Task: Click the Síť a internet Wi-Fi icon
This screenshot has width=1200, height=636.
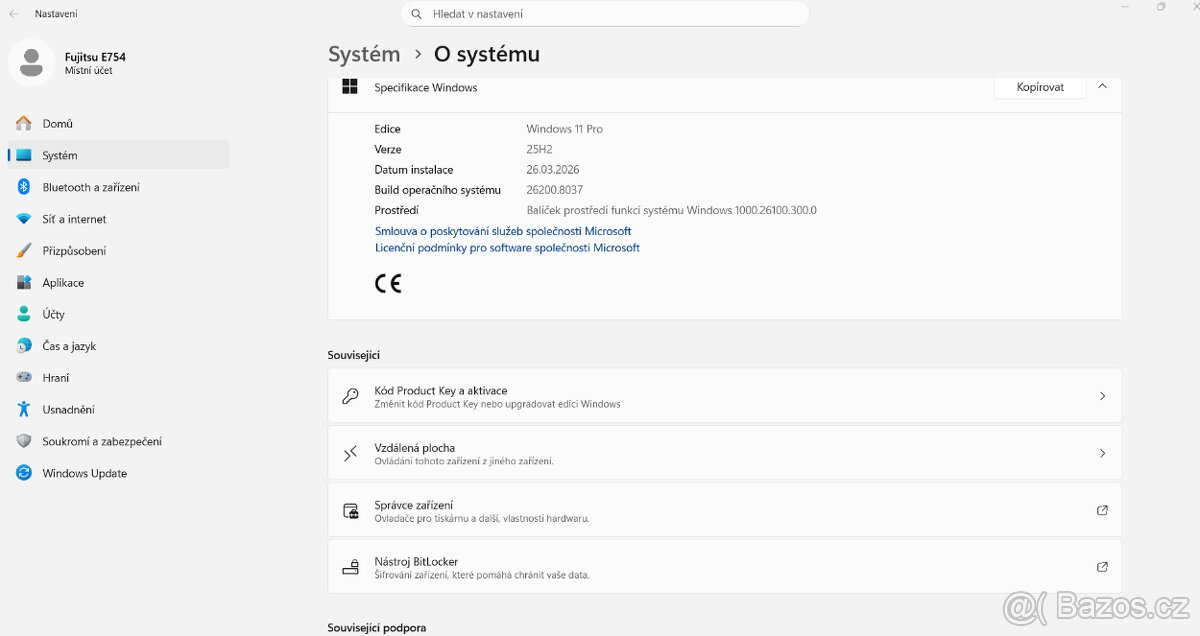Action: point(24,219)
